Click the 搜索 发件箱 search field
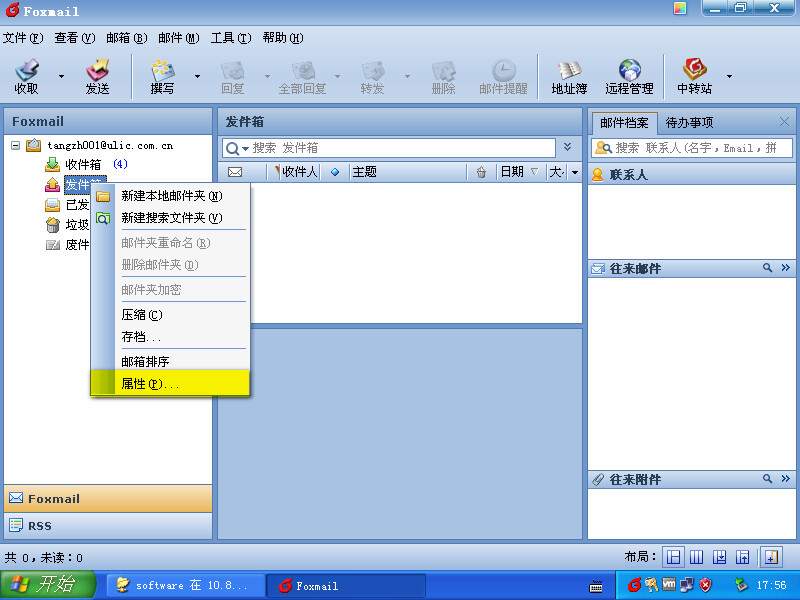The image size is (800, 600). click(x=400, y=148)
